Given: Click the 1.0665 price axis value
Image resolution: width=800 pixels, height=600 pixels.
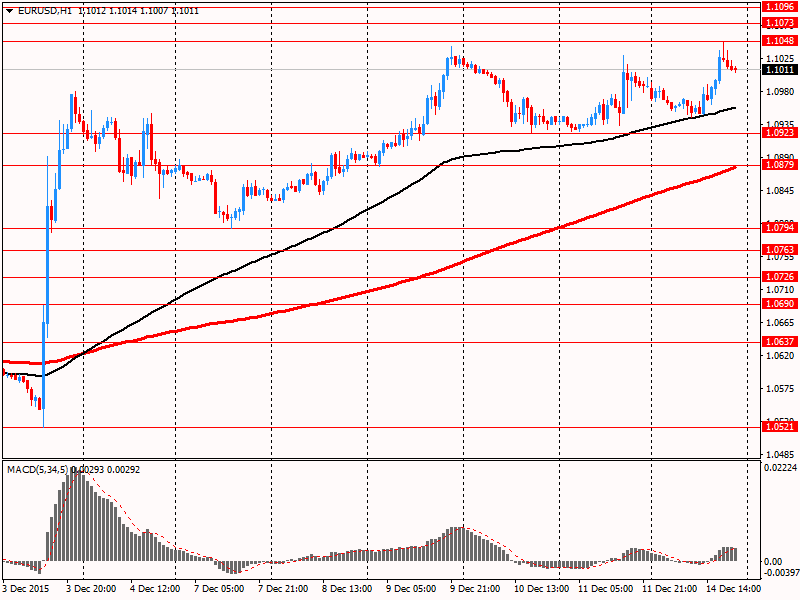Looking at the screenshot, I should [781, 322].
